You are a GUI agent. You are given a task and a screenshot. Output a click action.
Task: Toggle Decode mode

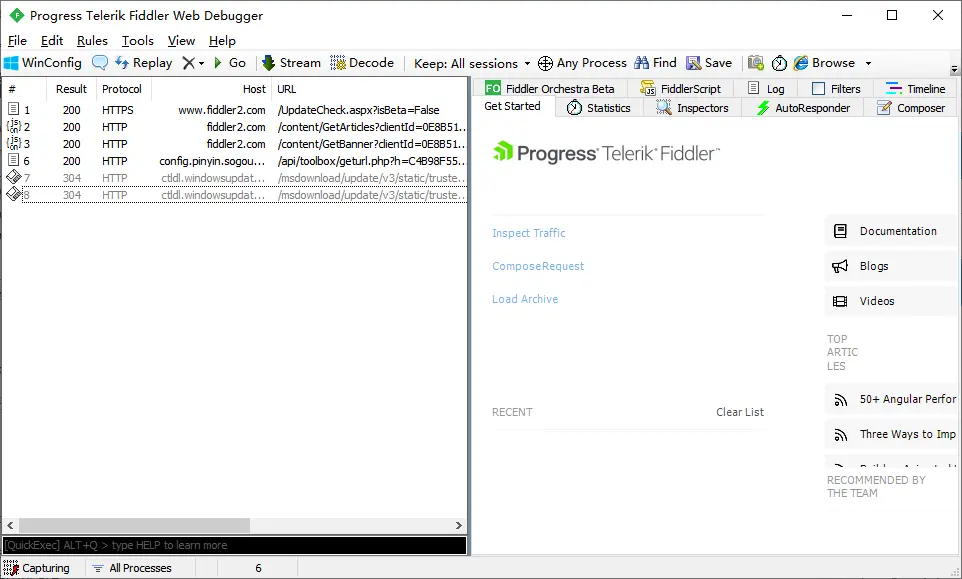pyautogui.click(x=362, y=63)
